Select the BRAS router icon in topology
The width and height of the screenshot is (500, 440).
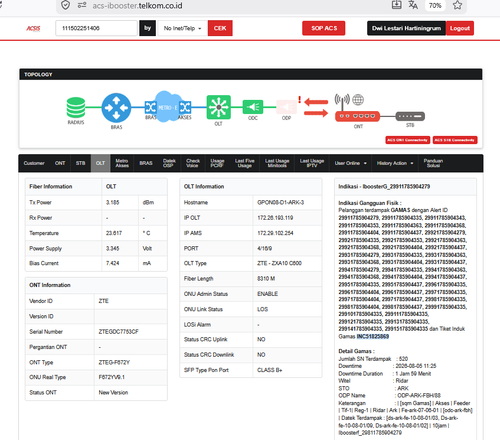[116, 107]
